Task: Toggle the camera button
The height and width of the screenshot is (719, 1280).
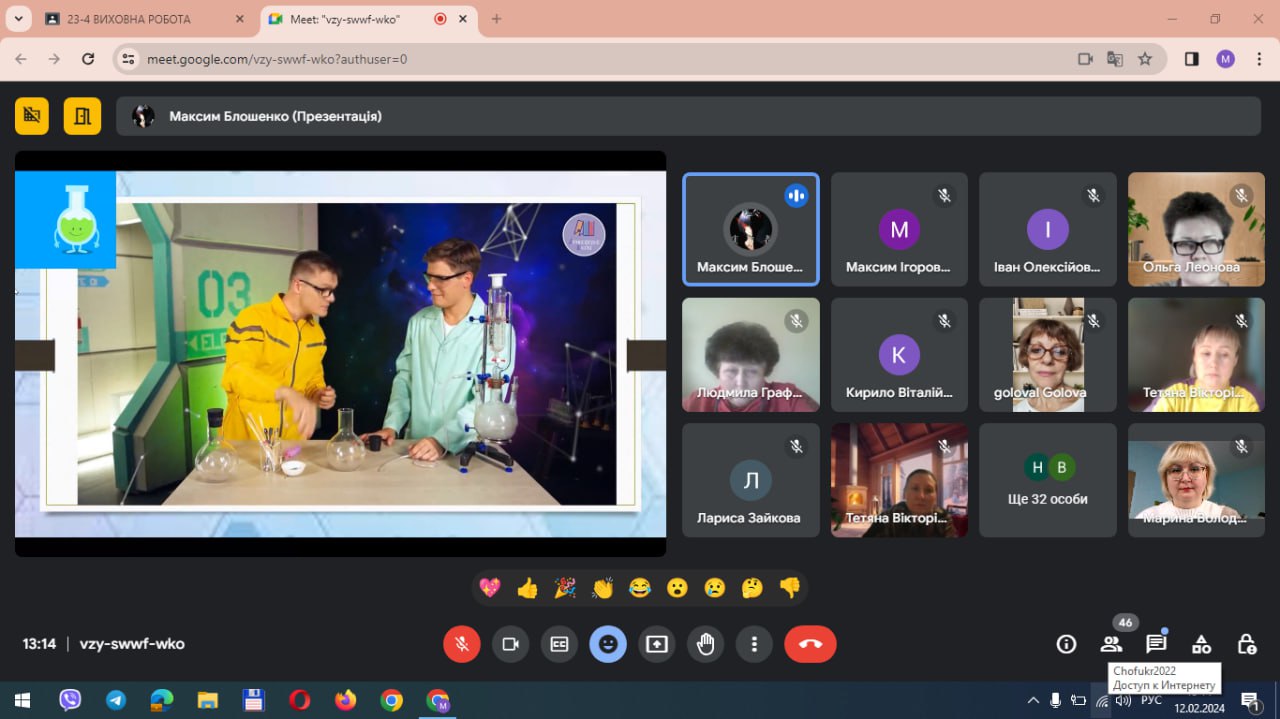Action: (x=510, y=644)
